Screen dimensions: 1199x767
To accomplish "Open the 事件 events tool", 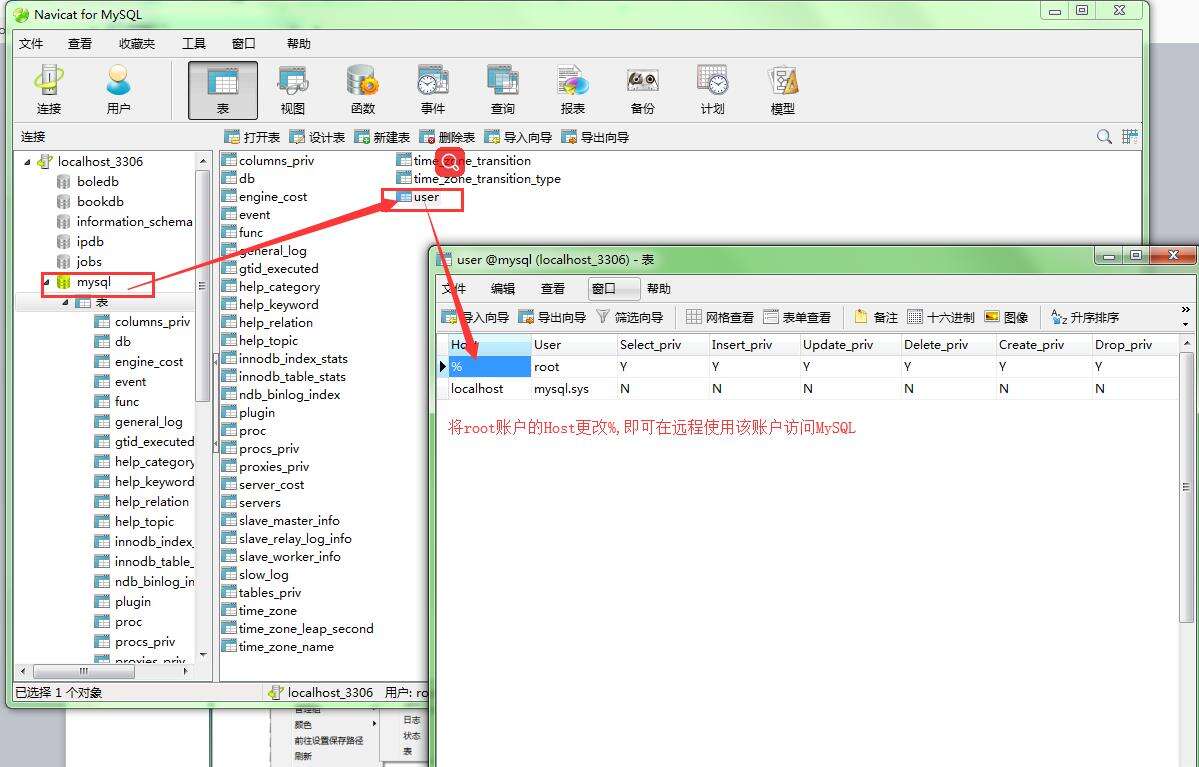I will (x=433, y=89).
